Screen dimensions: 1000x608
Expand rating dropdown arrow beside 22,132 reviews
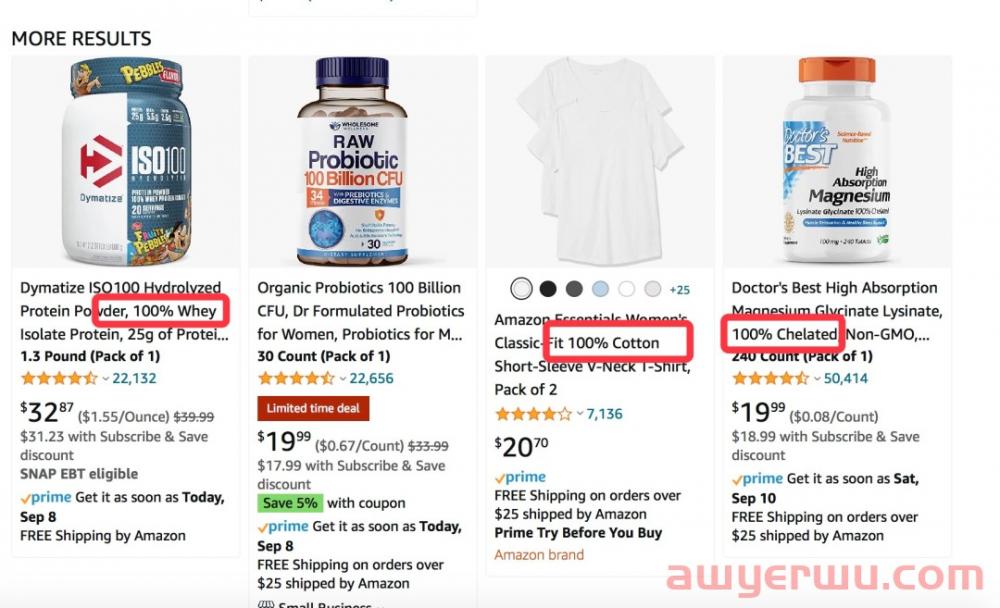[x=105, y=378]
